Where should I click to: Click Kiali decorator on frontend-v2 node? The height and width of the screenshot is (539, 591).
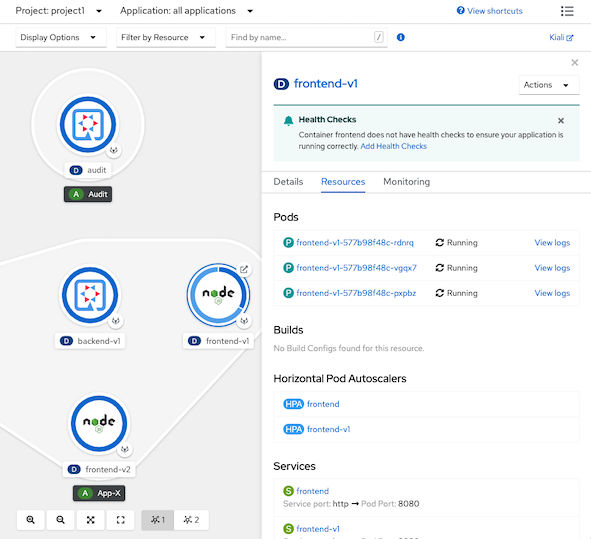pos(125,449)
